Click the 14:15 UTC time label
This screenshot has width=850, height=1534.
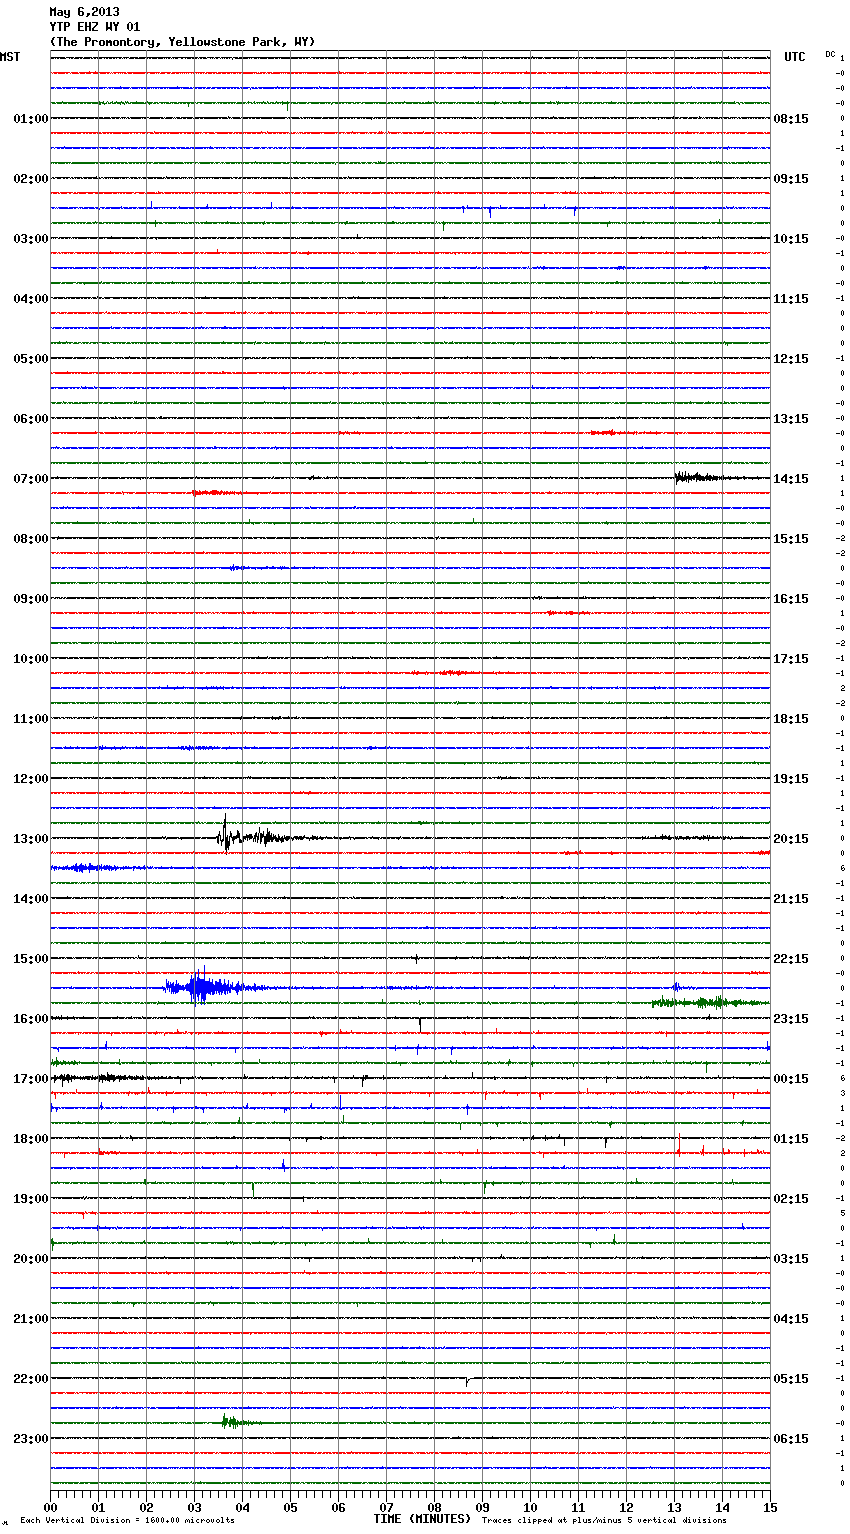791,479
